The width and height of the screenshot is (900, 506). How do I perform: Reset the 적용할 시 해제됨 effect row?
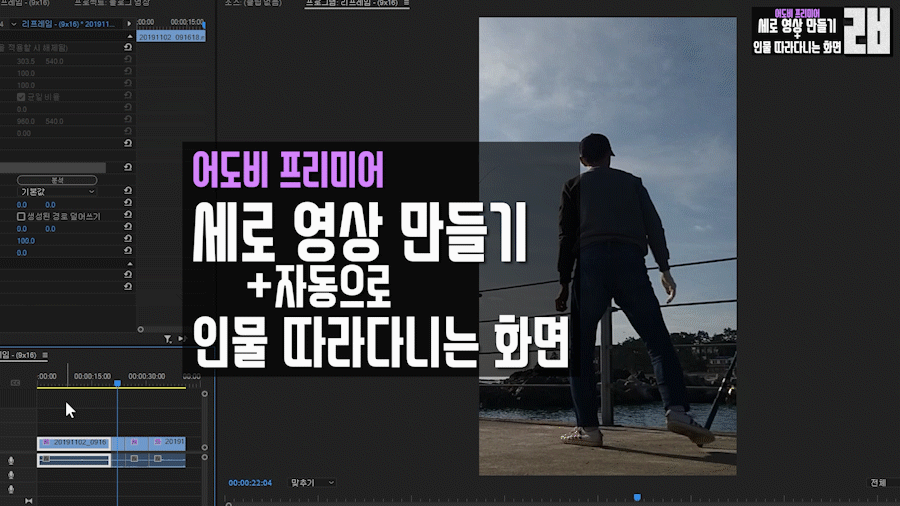[127, 47]
